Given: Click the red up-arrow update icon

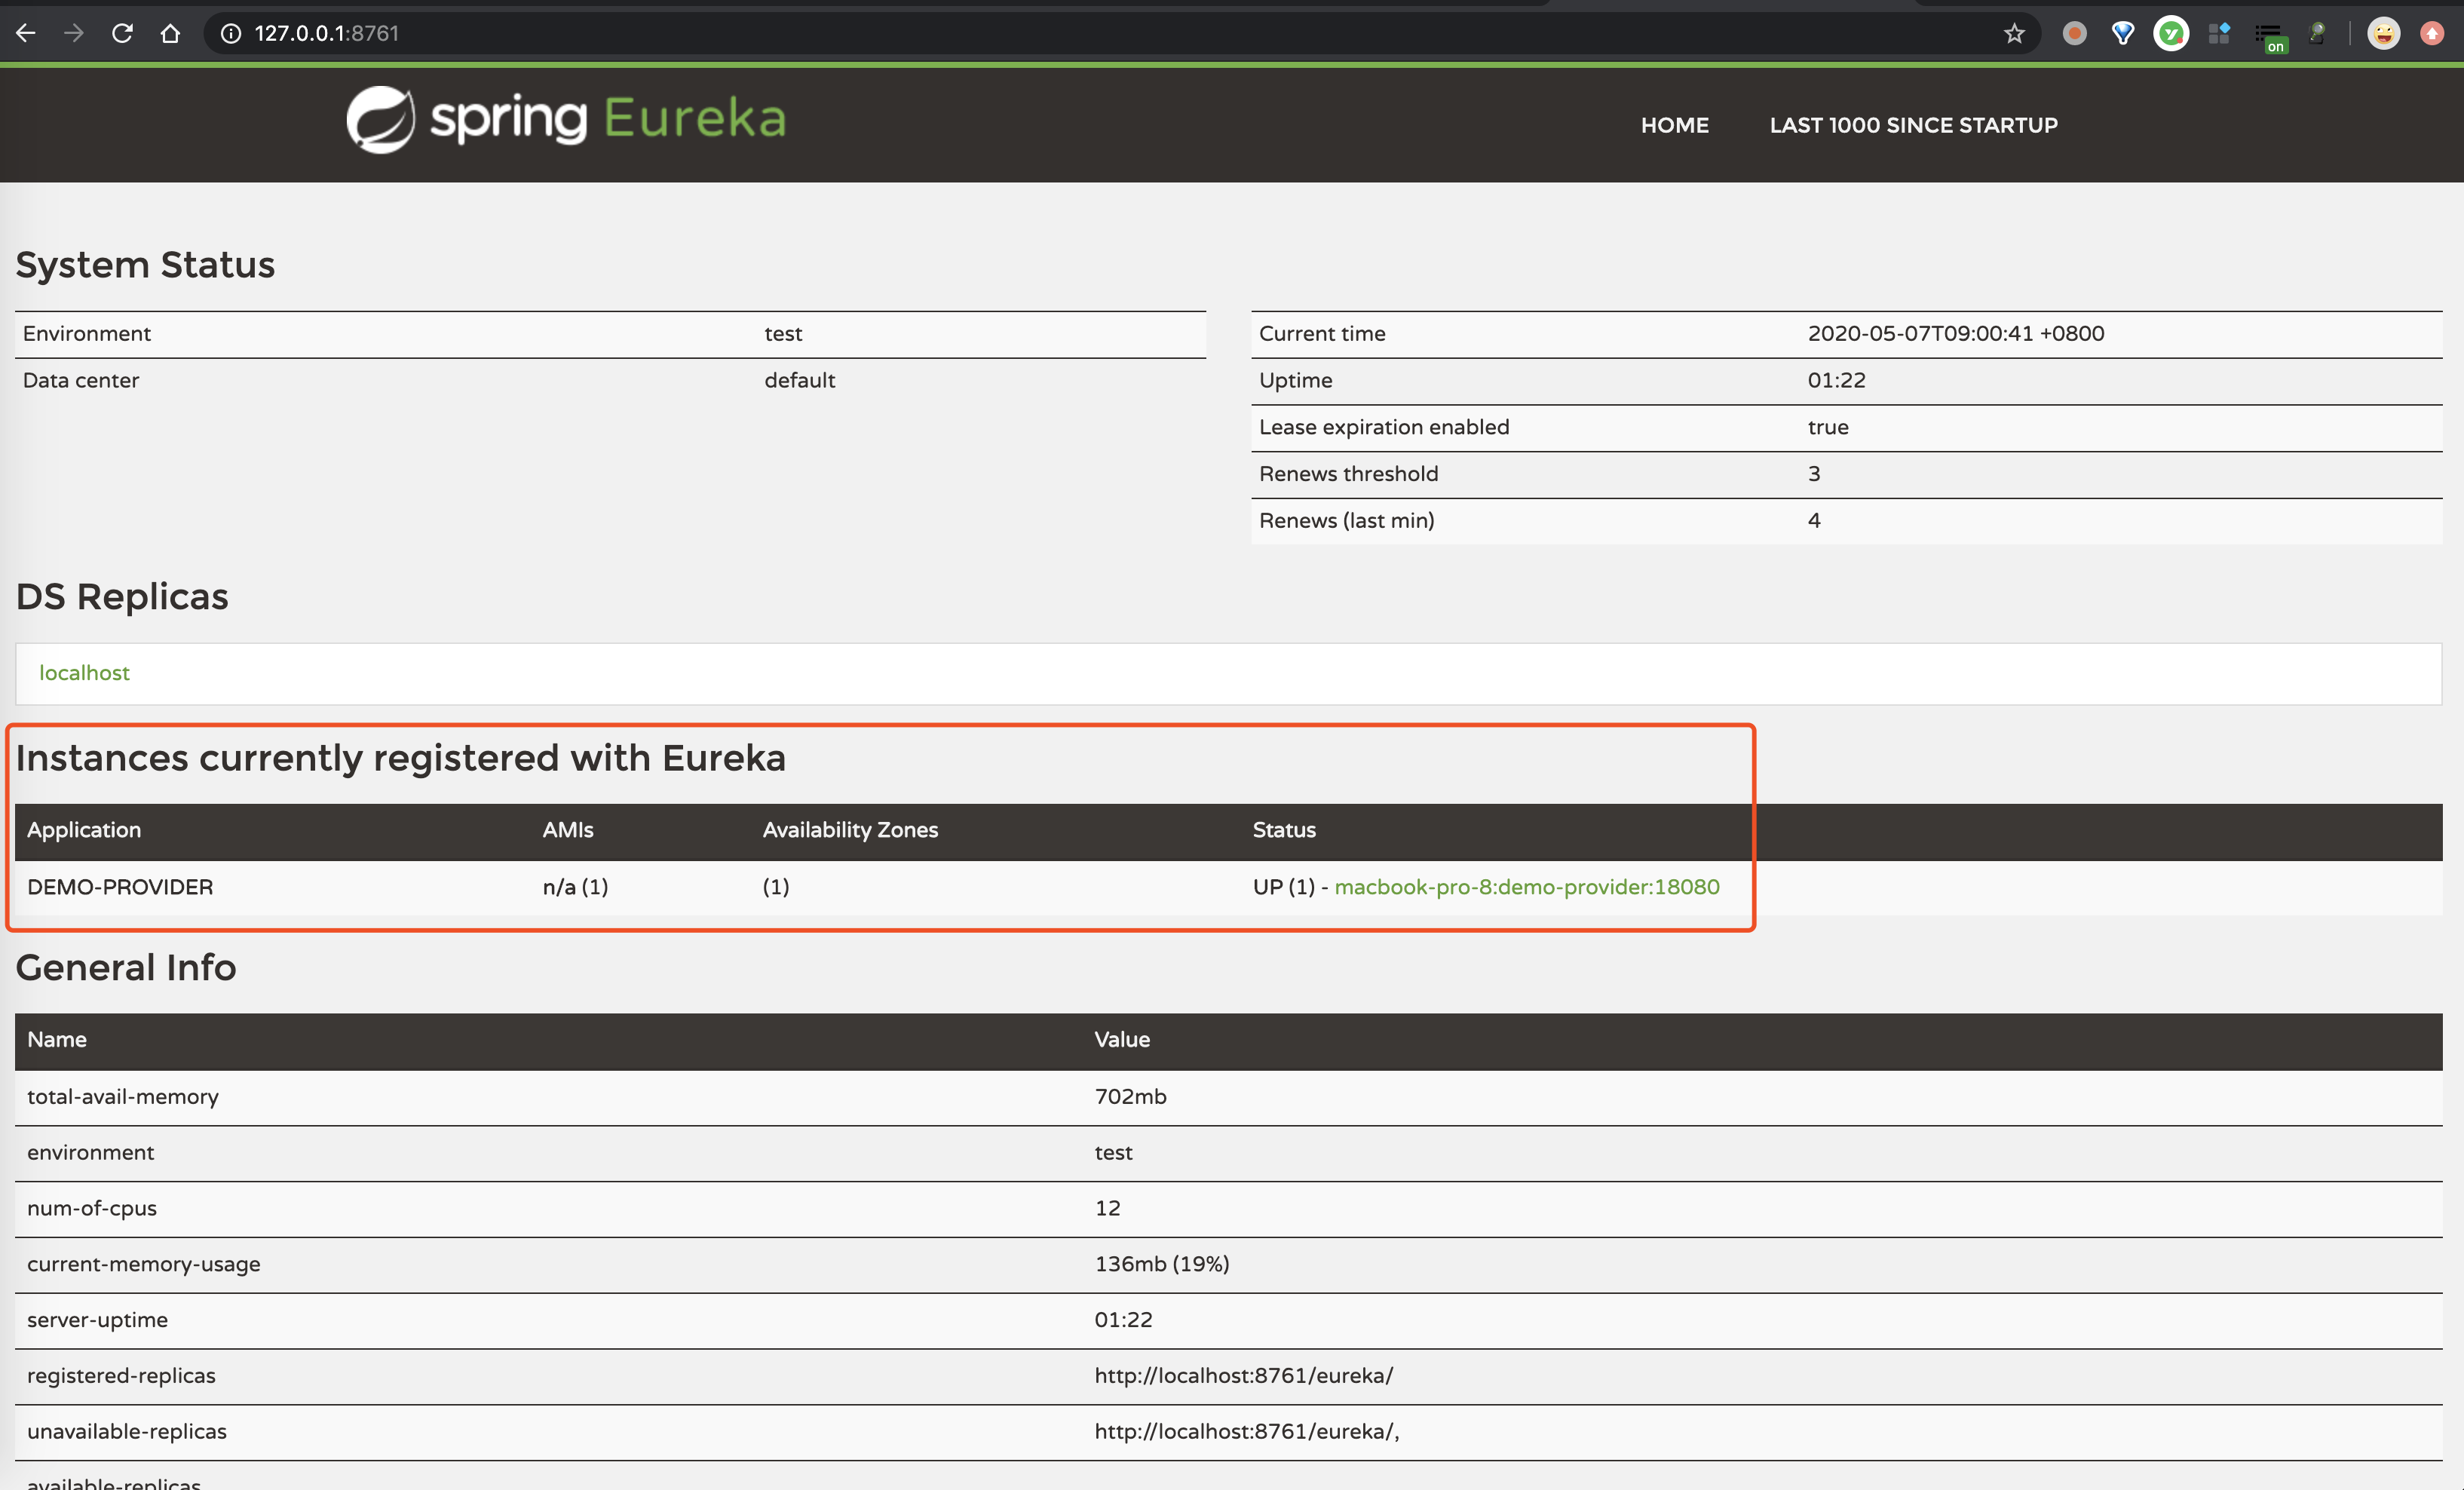Looking at the screenshot, I should pyautogui.click(x=2432, y=33).
